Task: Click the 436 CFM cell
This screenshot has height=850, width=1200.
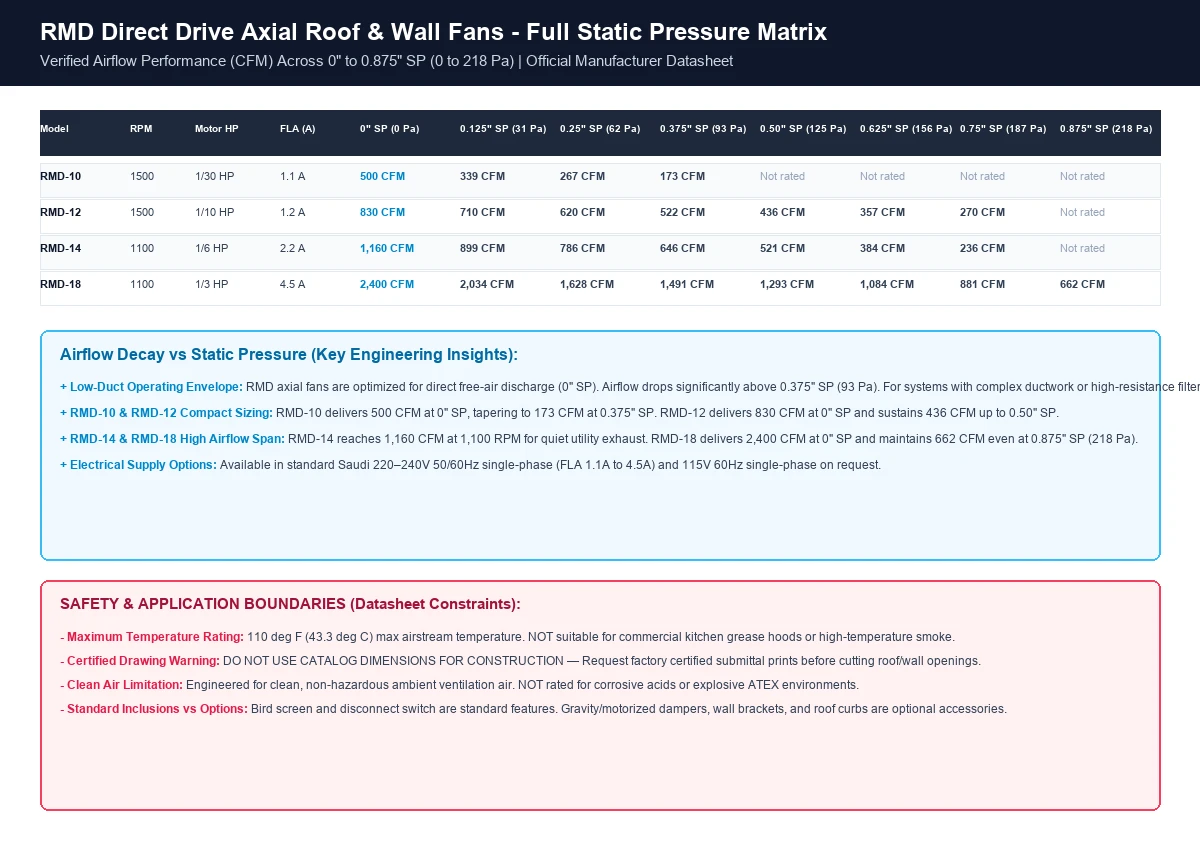Action: pos(783,213)
